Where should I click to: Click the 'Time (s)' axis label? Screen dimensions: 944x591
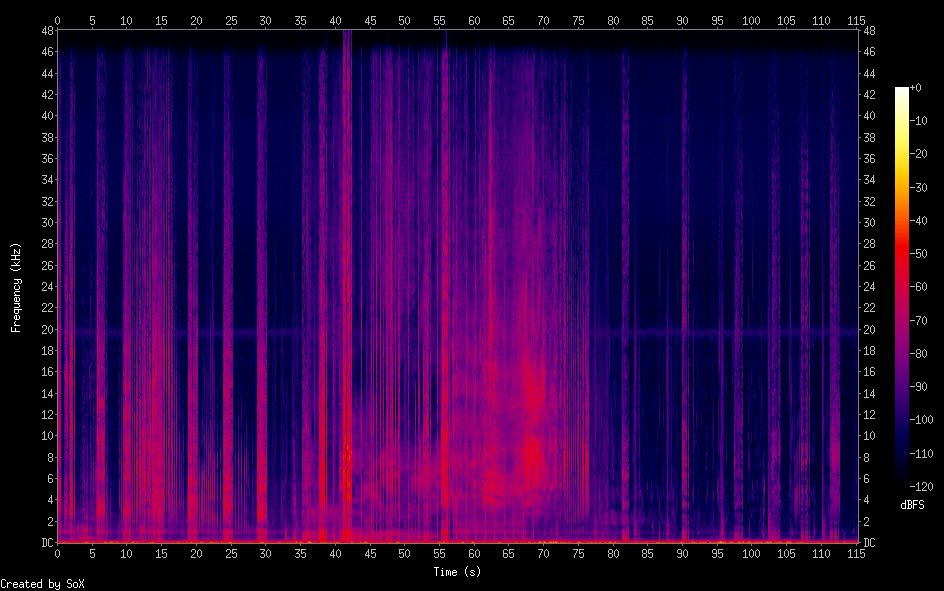(456, 572)
